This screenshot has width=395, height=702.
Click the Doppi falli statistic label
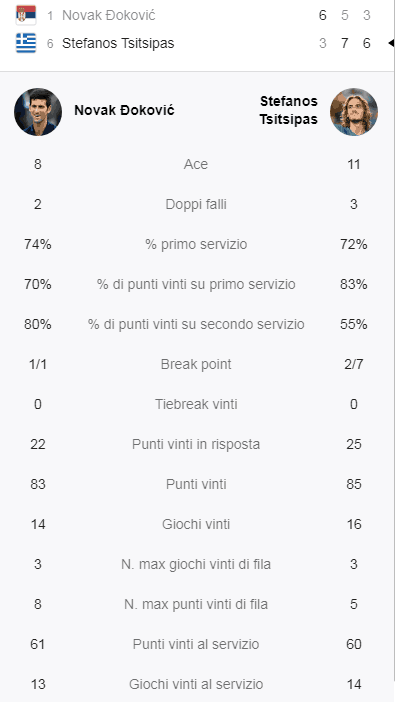click(196, 204)
